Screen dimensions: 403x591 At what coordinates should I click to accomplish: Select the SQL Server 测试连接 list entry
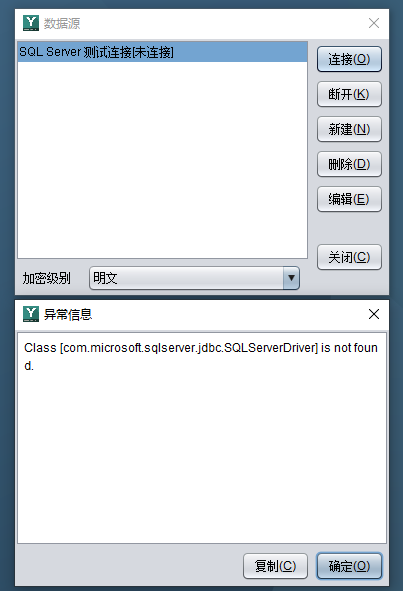tap(162, 52)
